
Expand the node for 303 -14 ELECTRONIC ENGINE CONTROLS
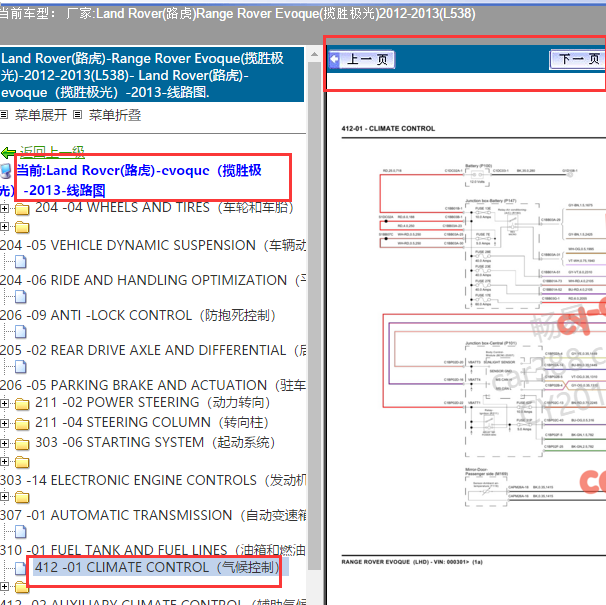pyautogui.click(x=4, y=461)
